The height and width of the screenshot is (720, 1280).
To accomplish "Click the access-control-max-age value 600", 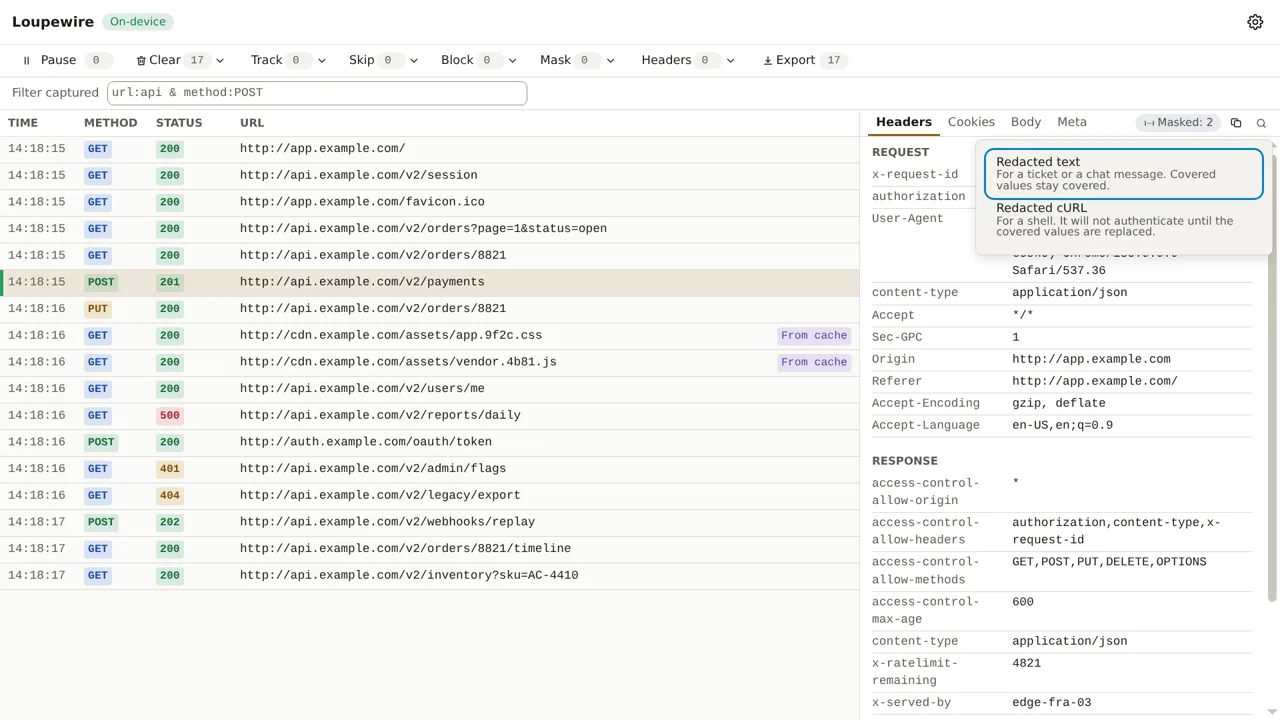I will pyautogui.click(x=1023, y=602).
